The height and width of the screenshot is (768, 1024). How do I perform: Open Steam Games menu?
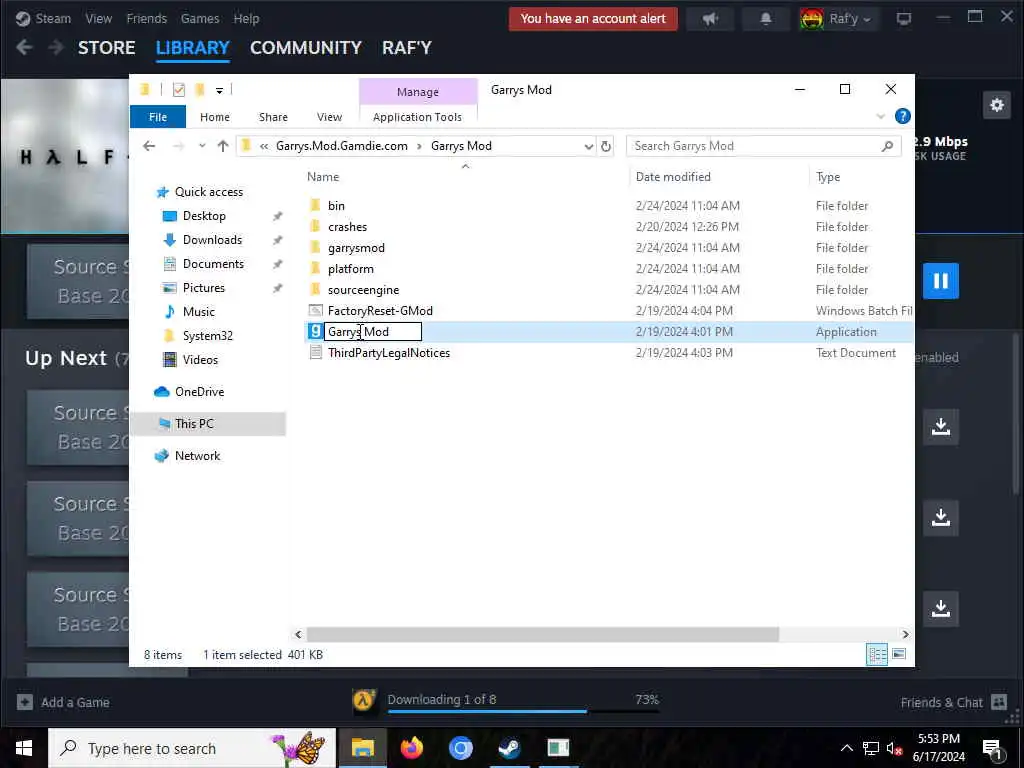pyautogui.click(x=200, y=18)
